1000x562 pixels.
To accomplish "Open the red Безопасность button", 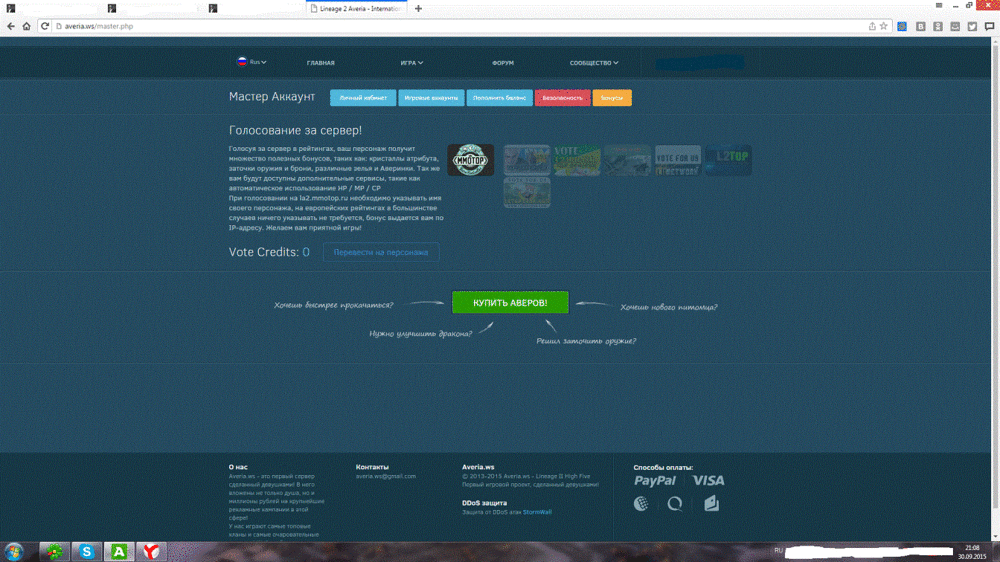I will [562, 98].
